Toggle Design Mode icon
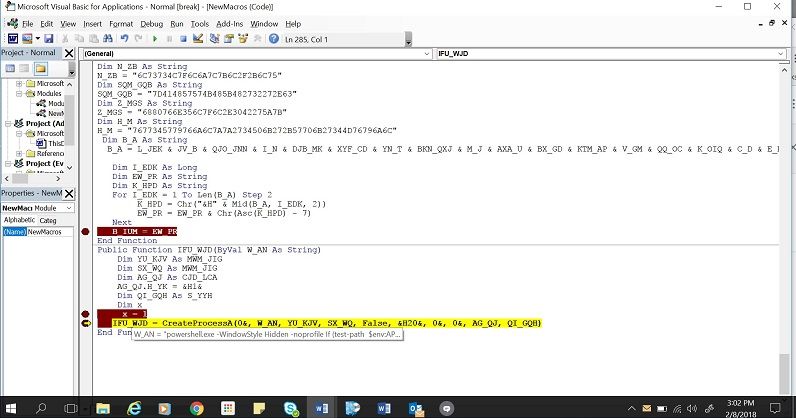796x418 pixels. (x=198, y=39)
